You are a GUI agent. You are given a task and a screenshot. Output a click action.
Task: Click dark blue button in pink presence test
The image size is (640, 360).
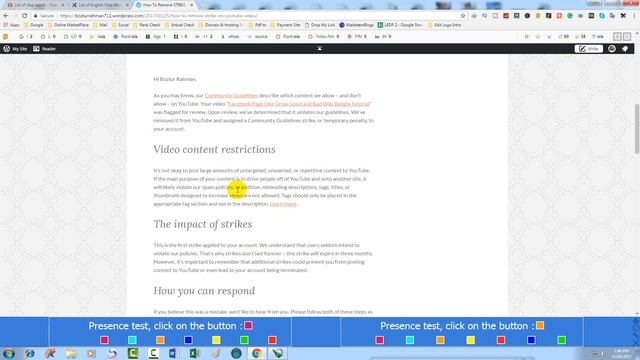coord(188,340)
